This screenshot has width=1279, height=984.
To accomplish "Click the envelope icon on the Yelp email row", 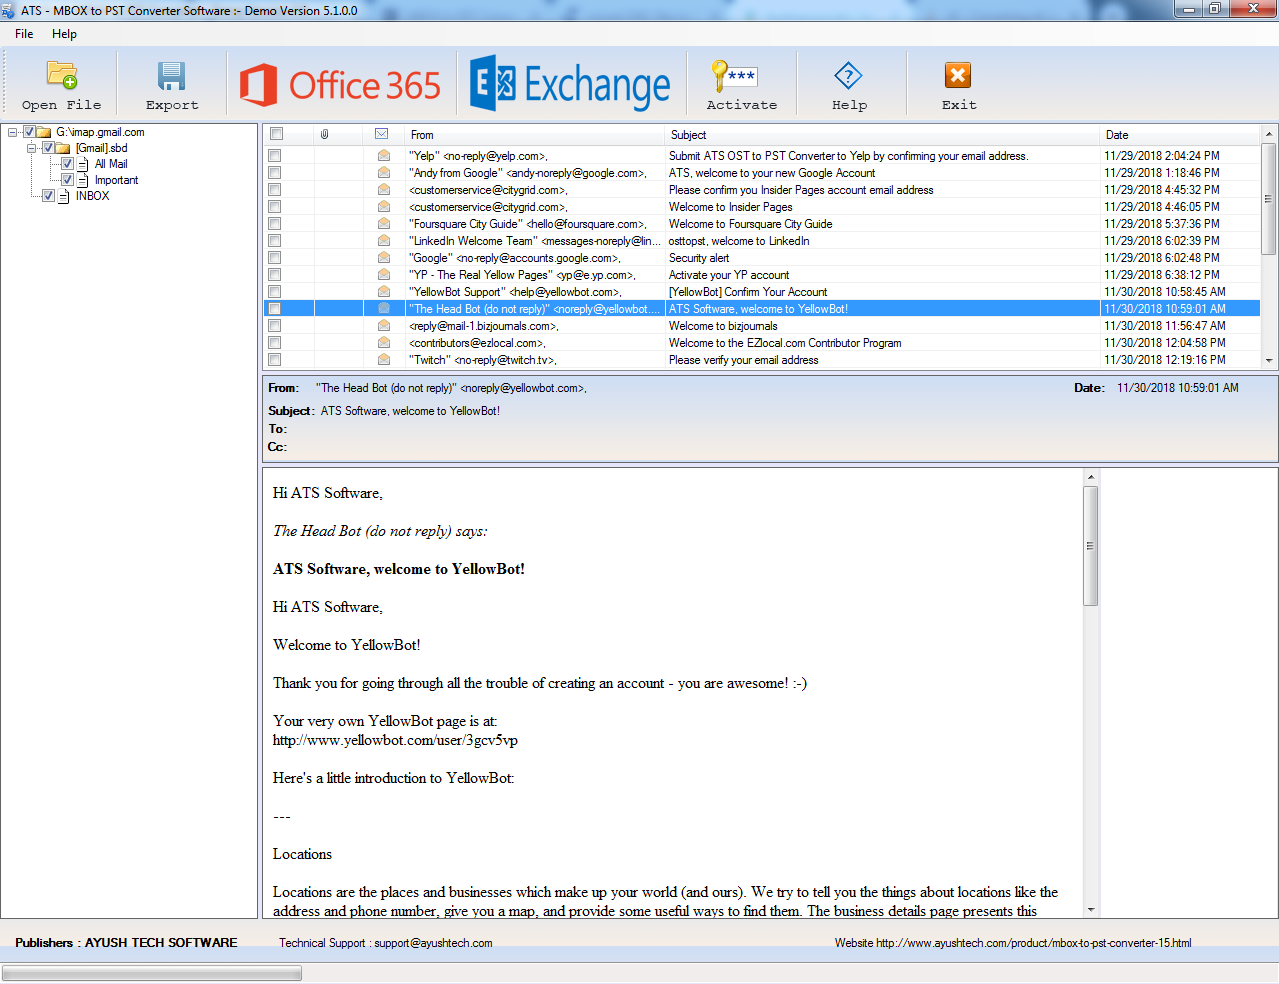I will pyautogui.click(x=384, y=156).
